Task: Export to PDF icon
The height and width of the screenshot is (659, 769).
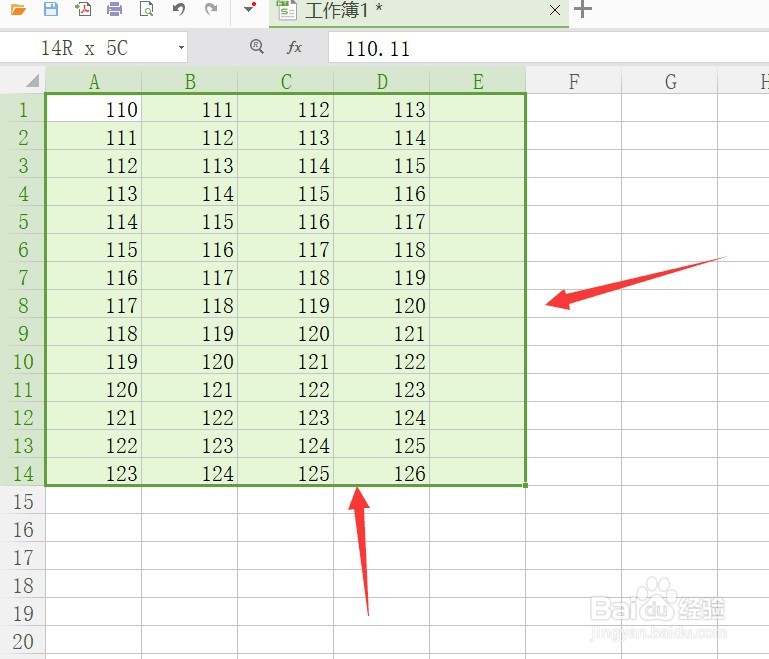Action: coord(83,9)
